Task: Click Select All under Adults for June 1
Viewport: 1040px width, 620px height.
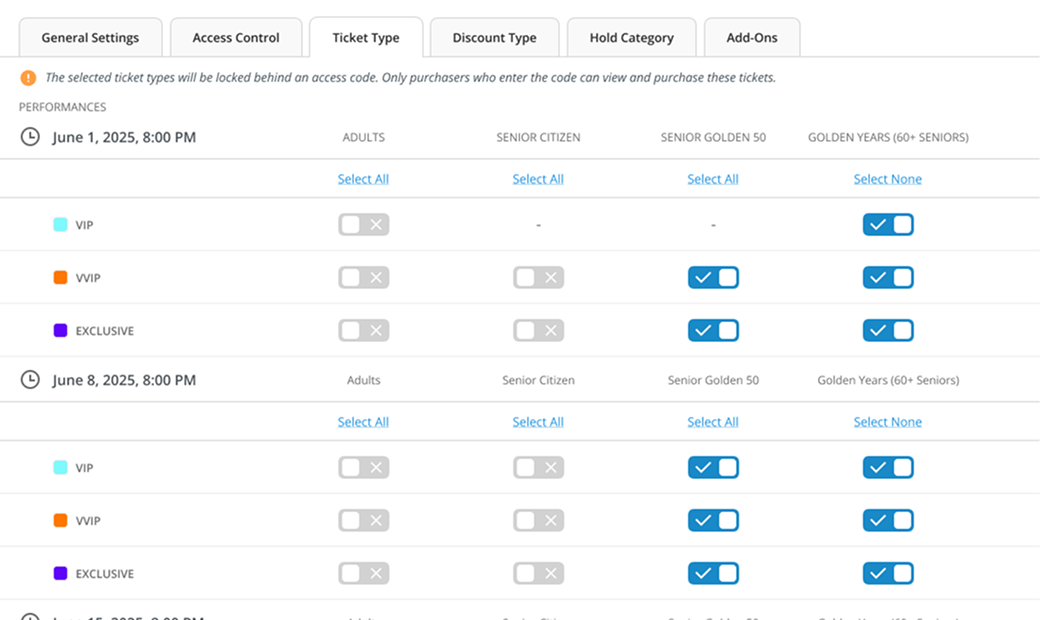Action: (x=363, y=178)
